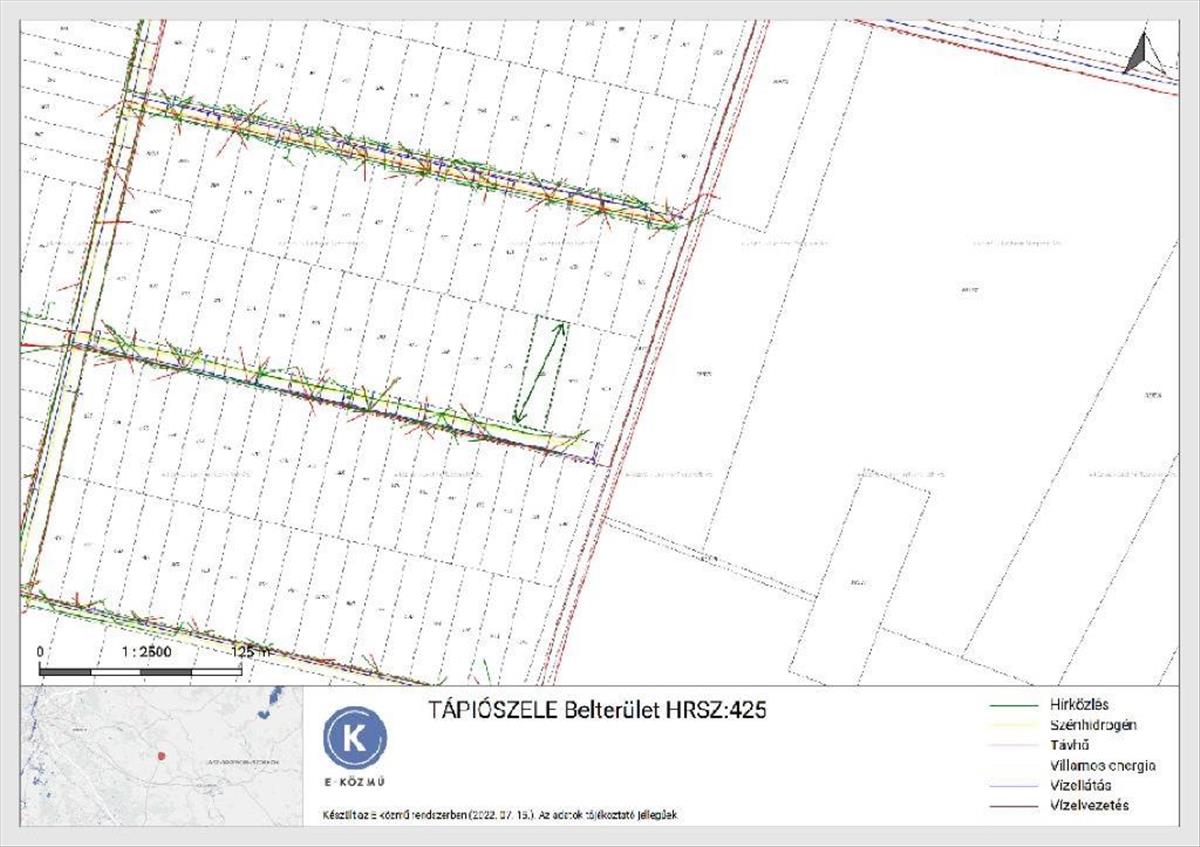
Task: Click the dark red Vízelvezetés legend line
Action: pyautogui.click(x=1016, y=805)
